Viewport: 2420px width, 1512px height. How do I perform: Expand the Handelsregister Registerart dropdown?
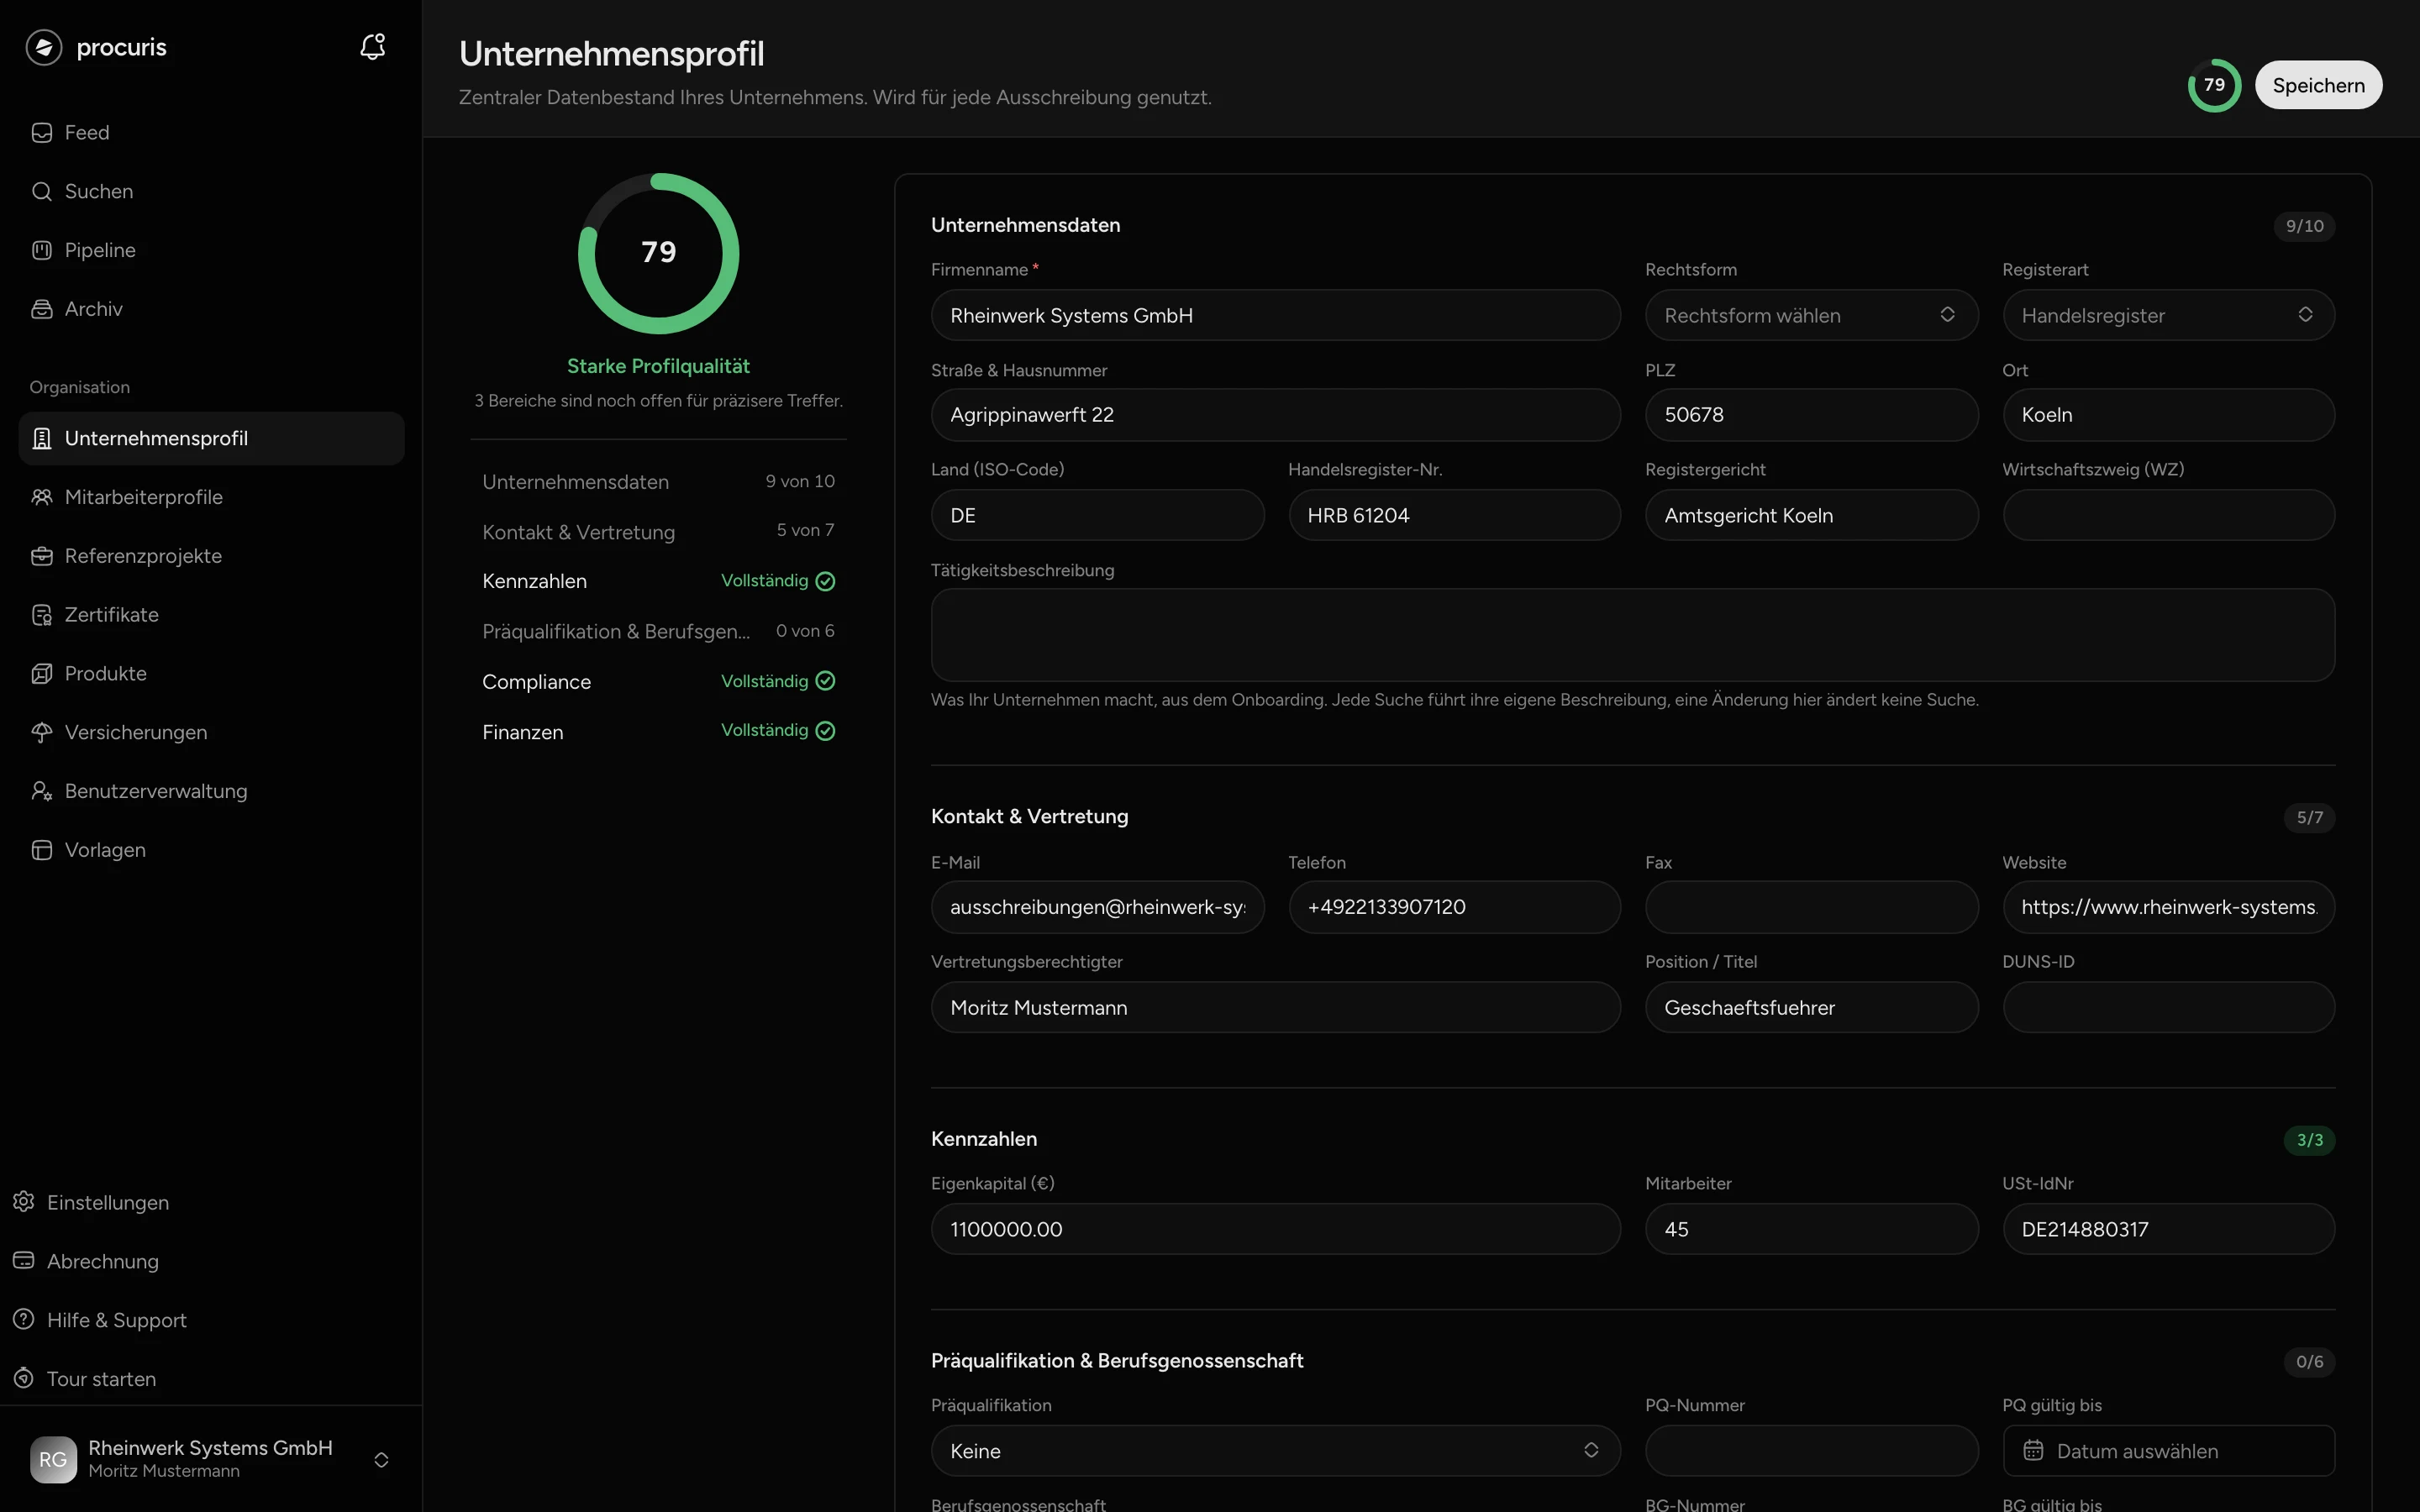[2168, 315]
